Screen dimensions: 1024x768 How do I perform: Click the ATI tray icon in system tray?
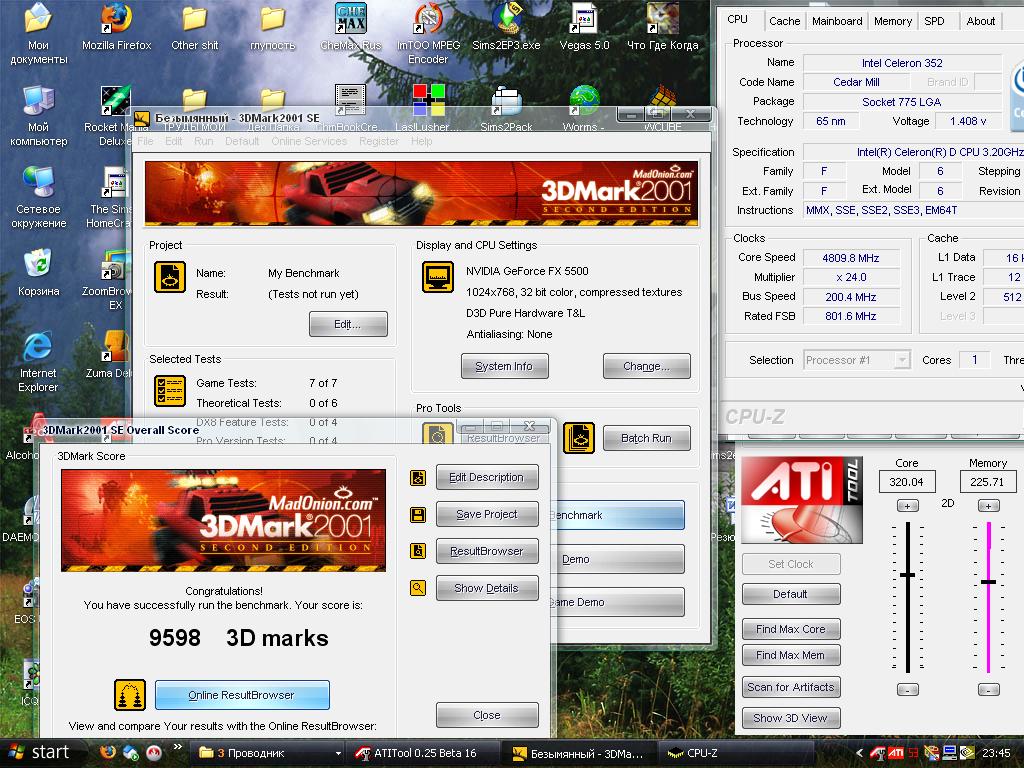895,753
